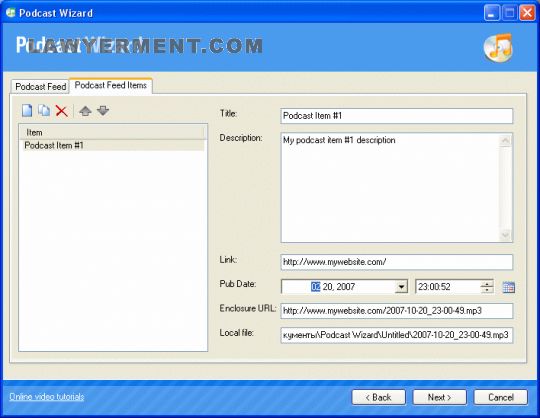This screenshot has height=418, width=540.
Task: Open the Online video tutorials link
Action: coord(46,397)
